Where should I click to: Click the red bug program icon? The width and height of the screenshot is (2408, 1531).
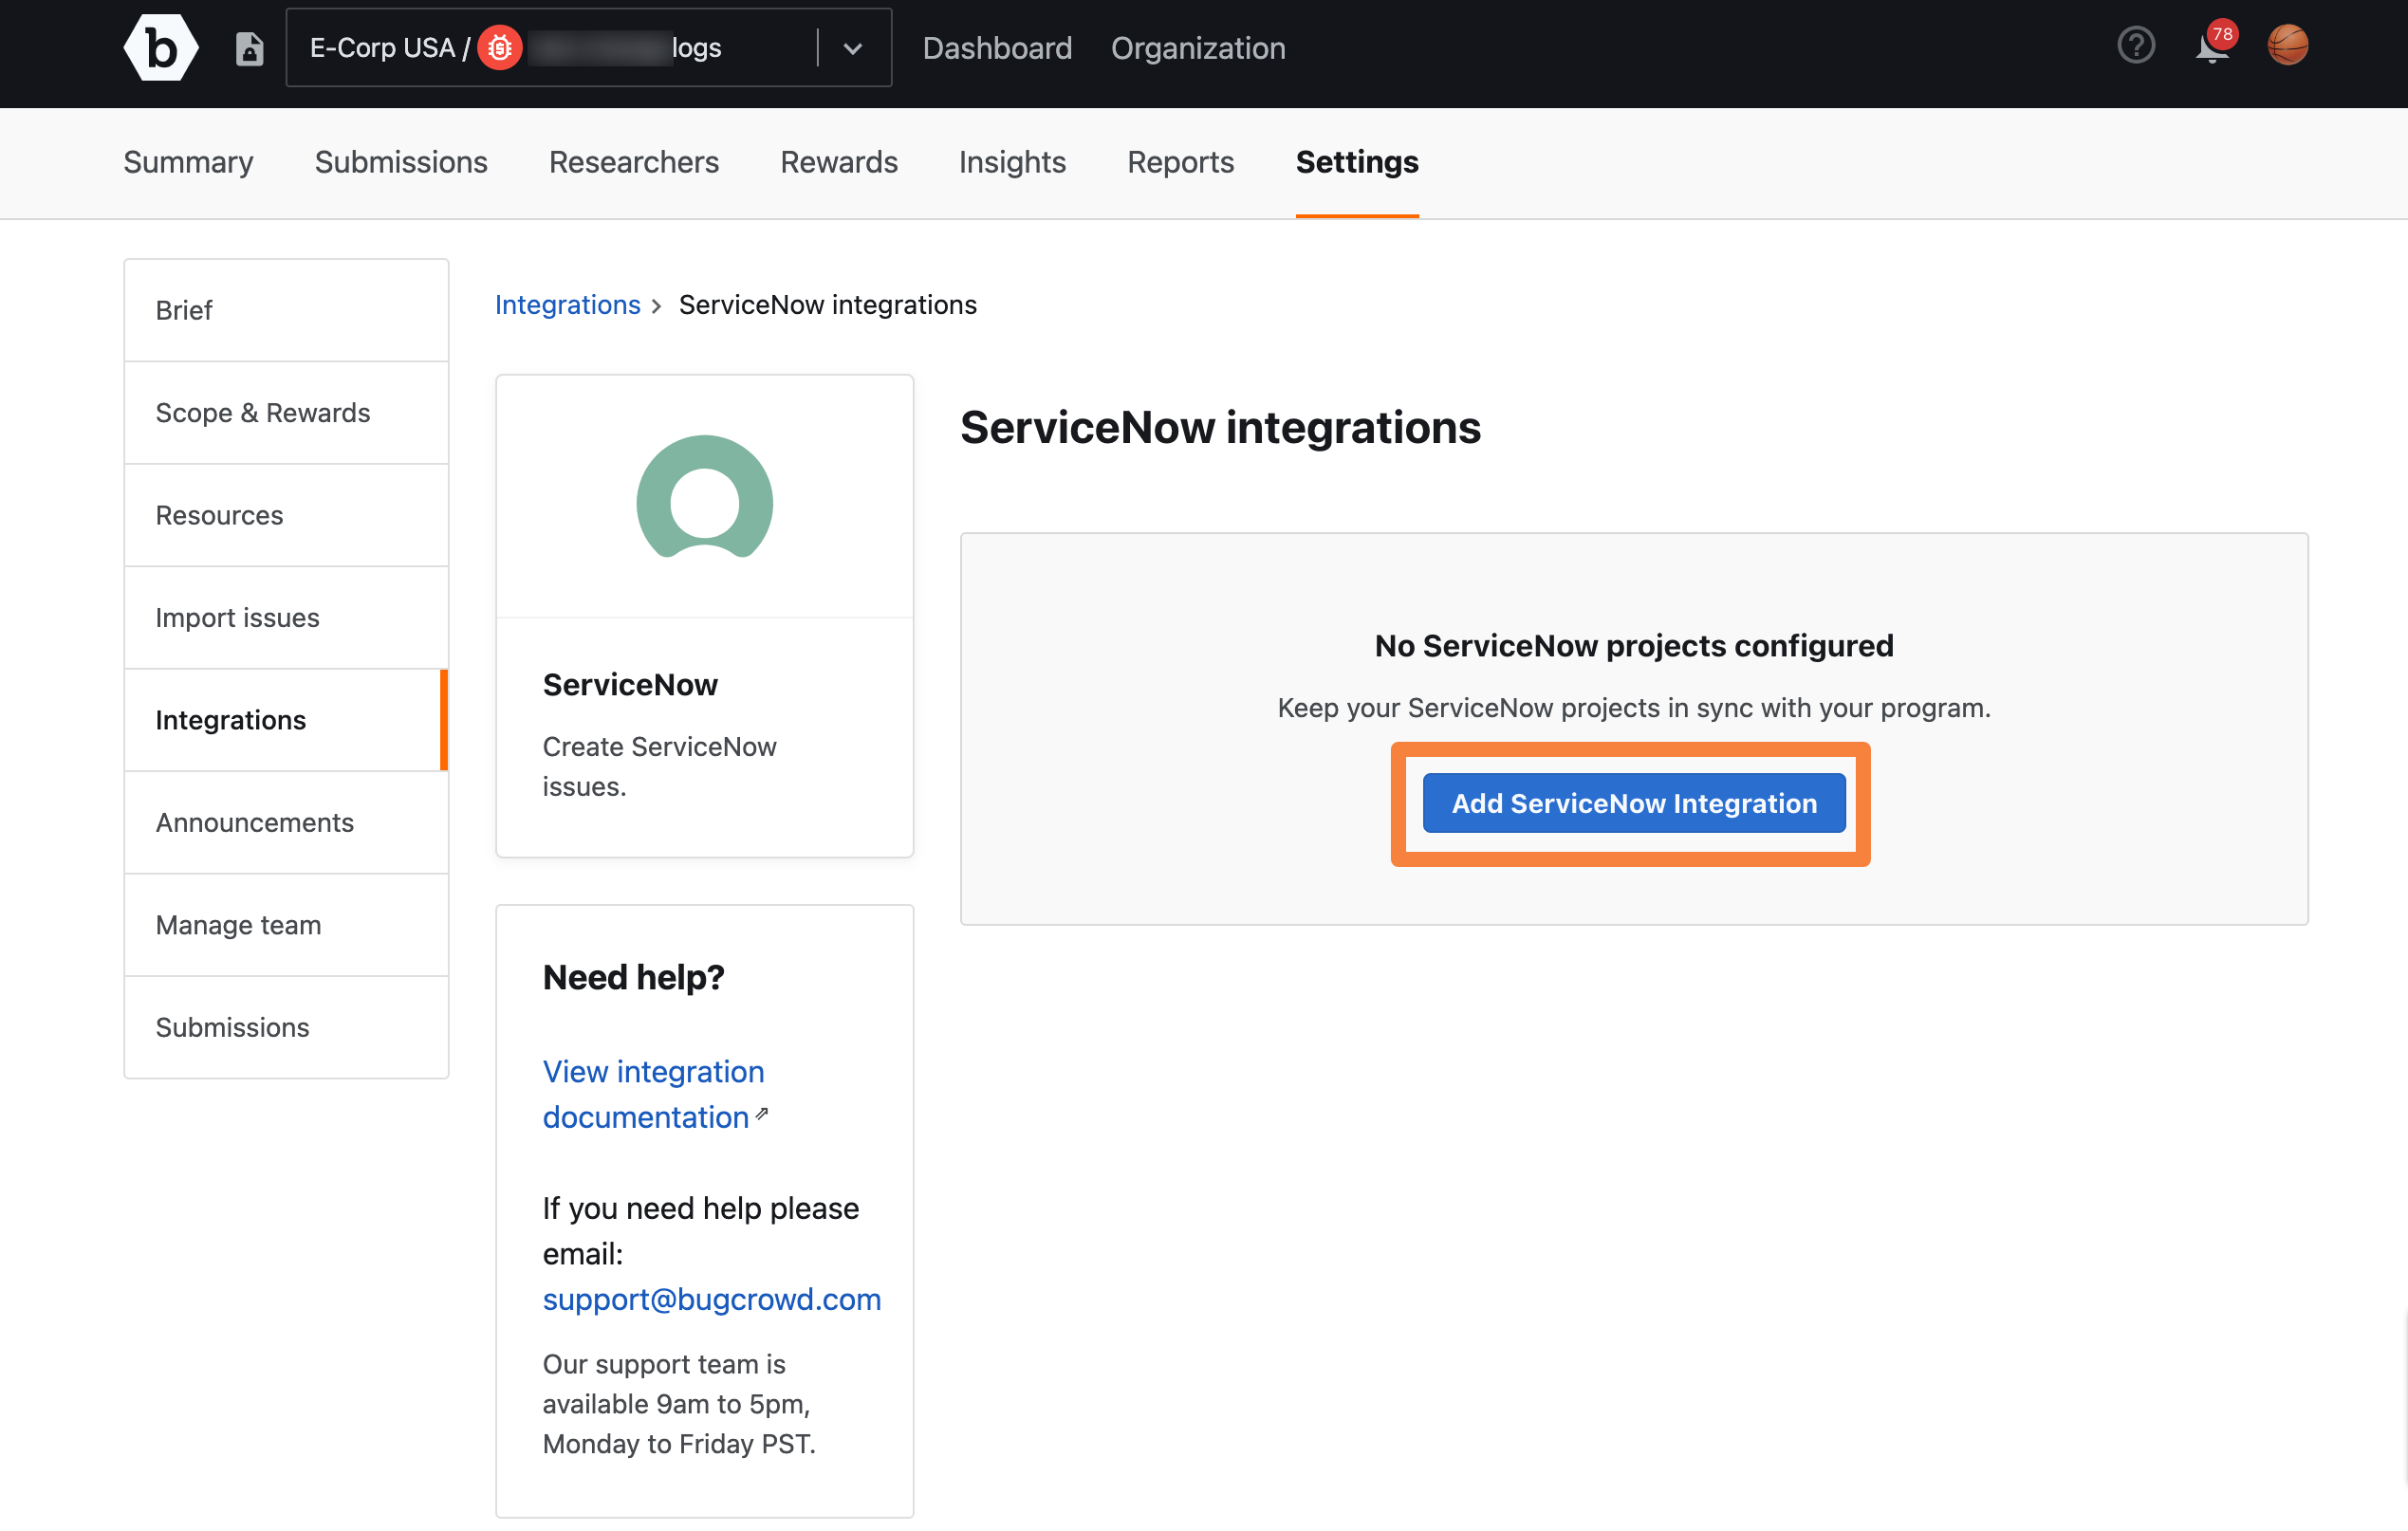(x=499, y=47)
